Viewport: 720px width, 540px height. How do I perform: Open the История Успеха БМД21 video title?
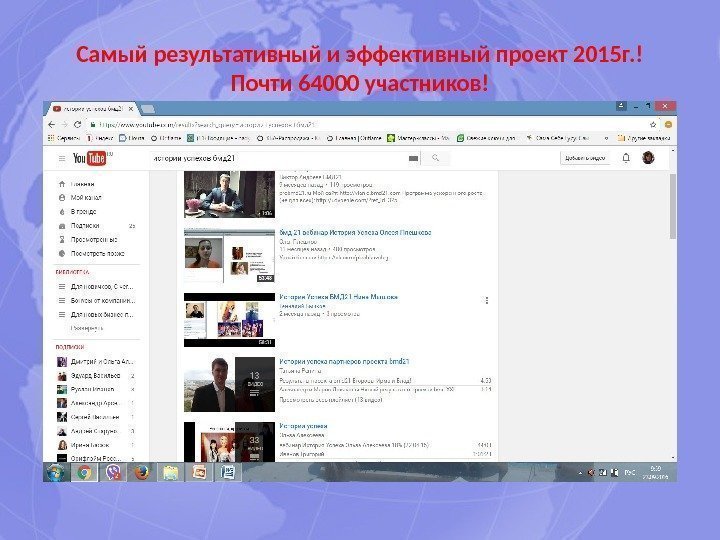(x=338, y=297)
